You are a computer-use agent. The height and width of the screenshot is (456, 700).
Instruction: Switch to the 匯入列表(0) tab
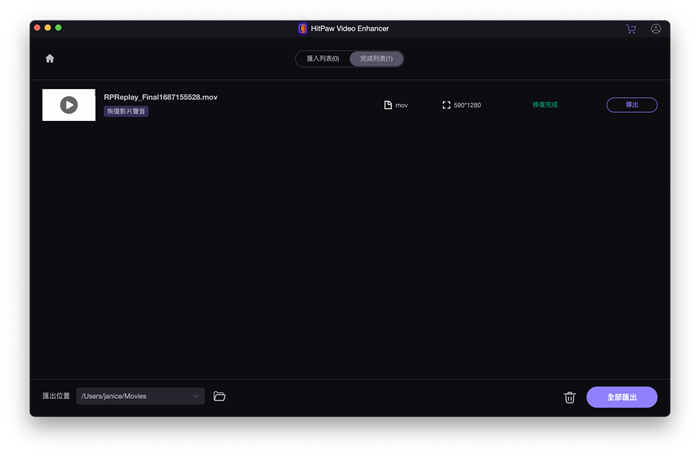[x=323, y=59]
